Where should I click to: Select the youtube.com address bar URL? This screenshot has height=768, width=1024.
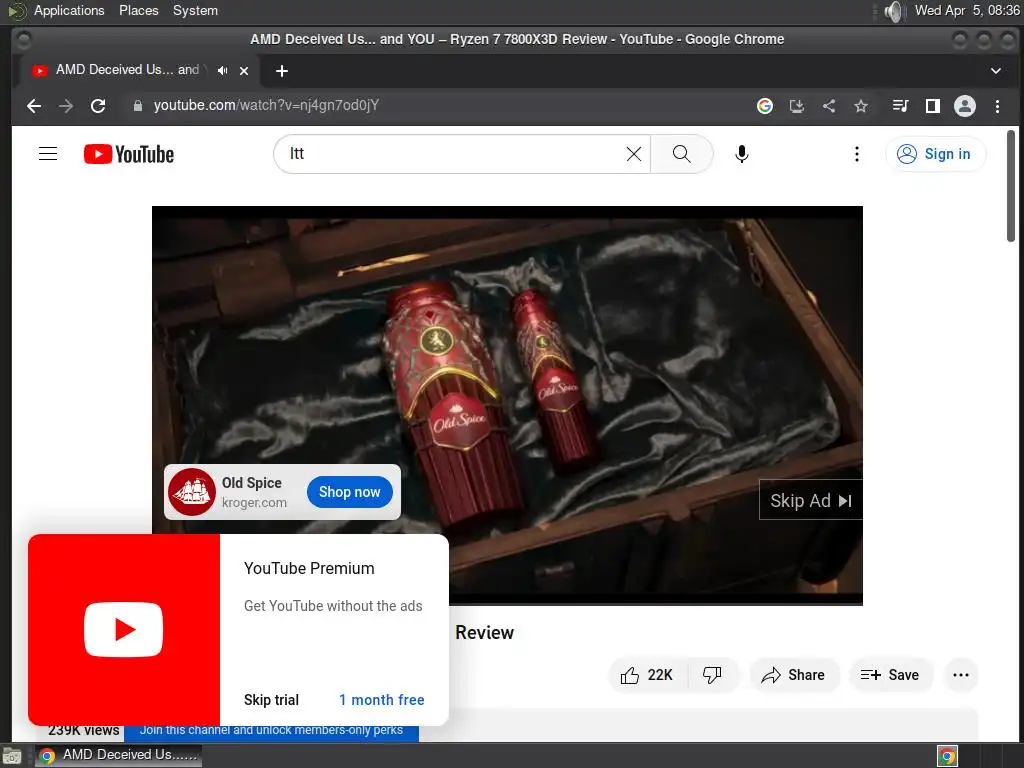[x=266, y=106]
